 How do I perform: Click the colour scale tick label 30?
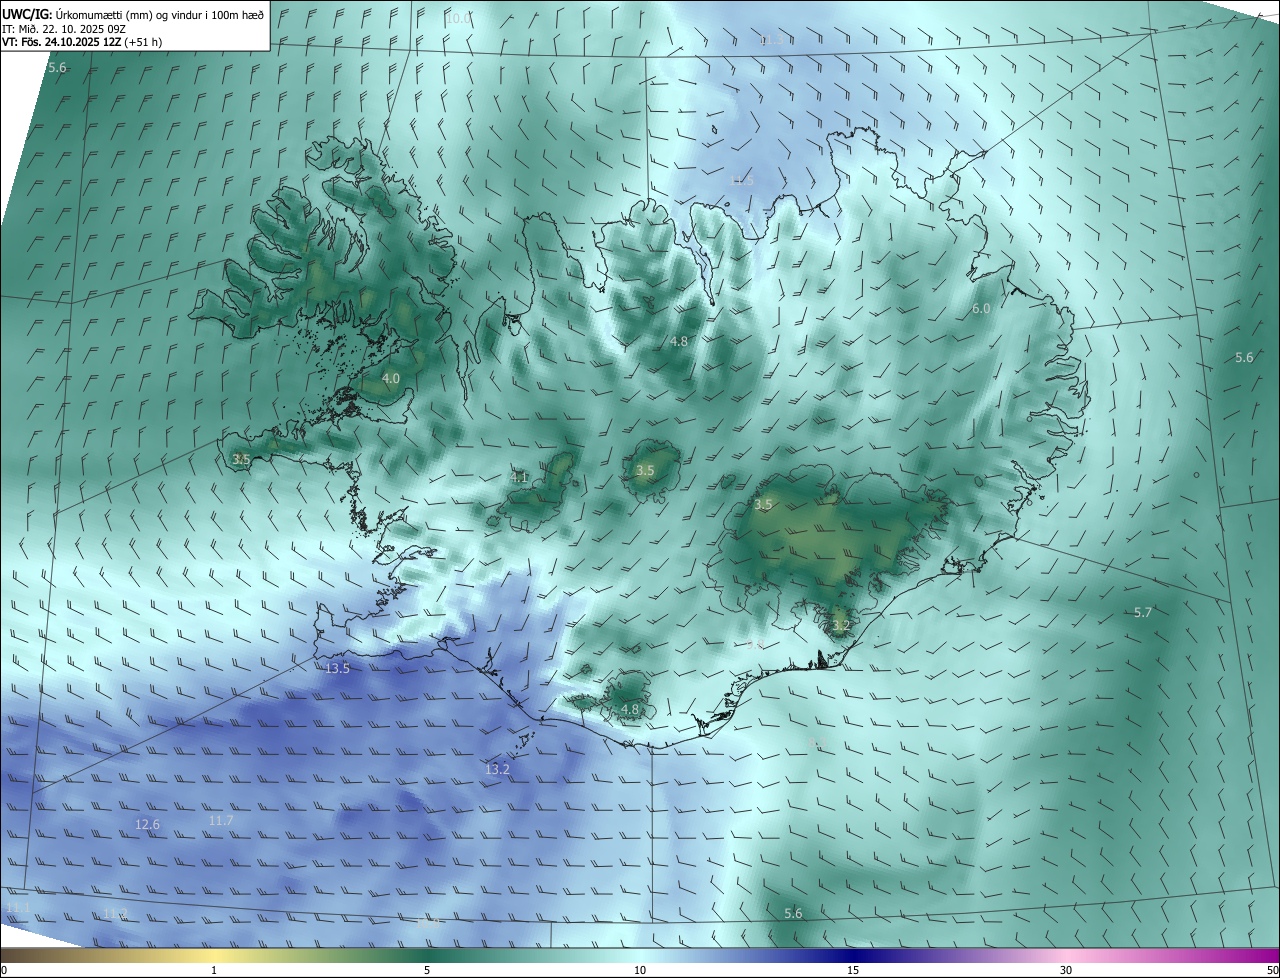click(1066, 970)
